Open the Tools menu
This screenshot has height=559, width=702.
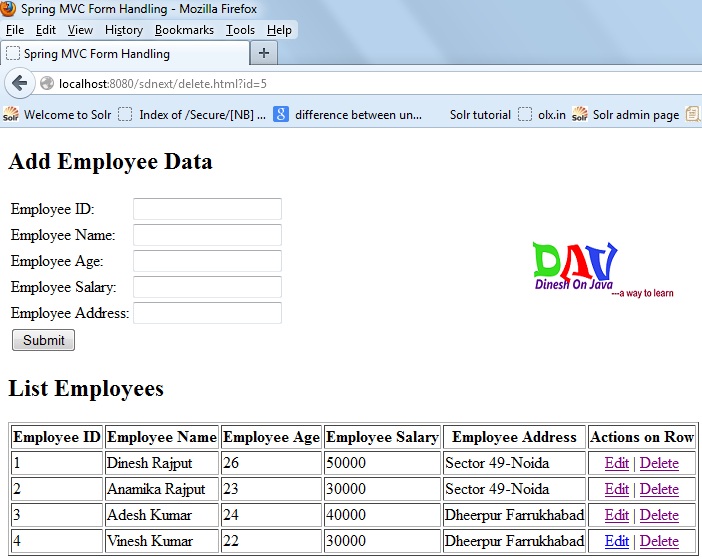click(x=240, y=30)
